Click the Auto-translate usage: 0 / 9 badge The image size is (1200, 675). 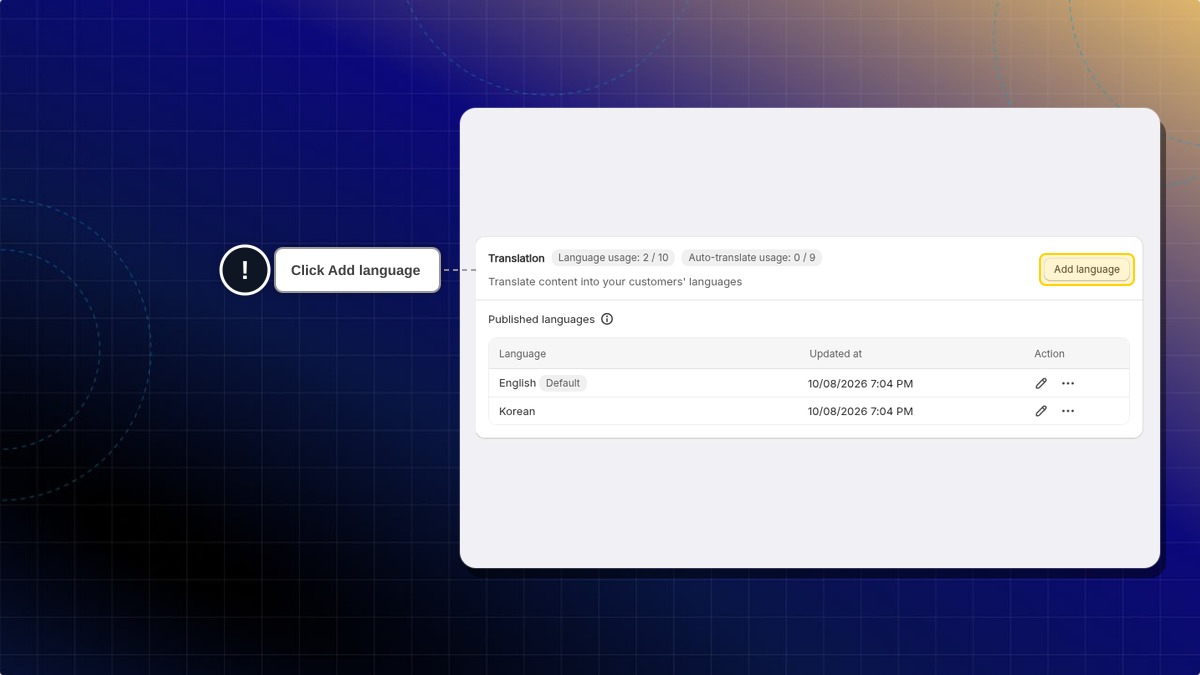[x=752, y=258]
